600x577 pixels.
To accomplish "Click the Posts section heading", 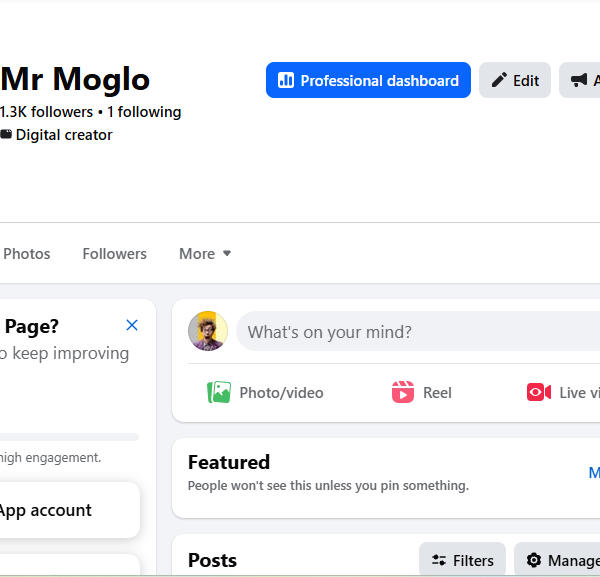I will coord(212,560).
